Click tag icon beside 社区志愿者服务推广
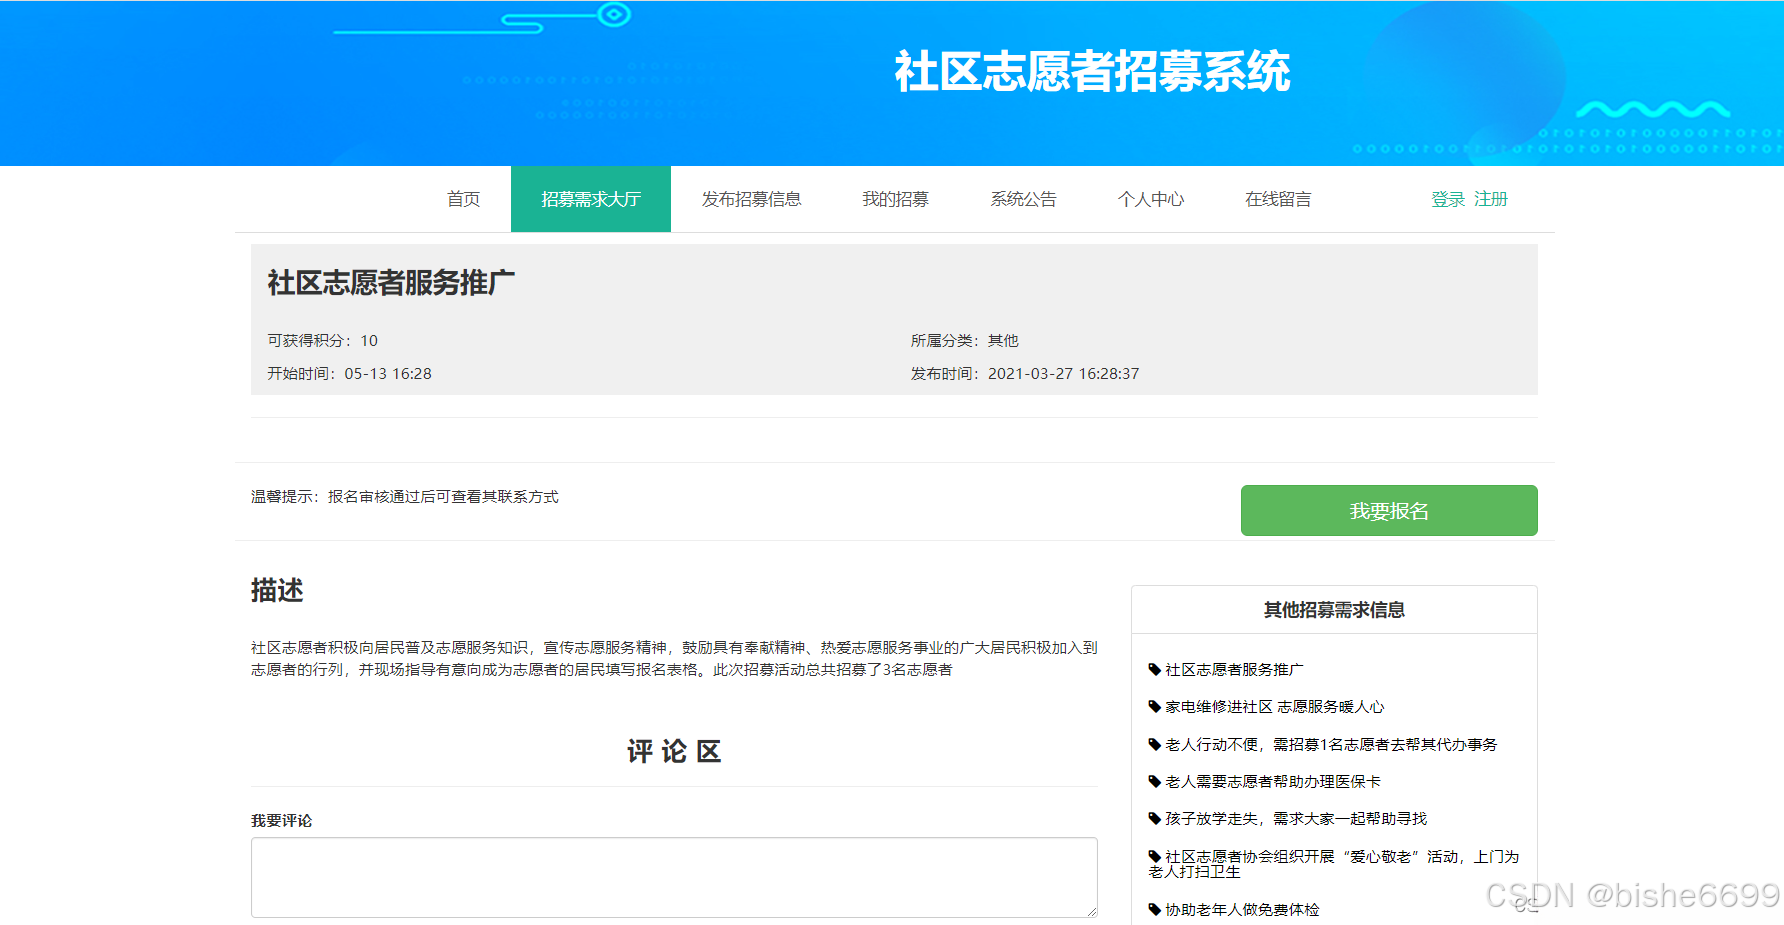The image size is (1784, 925). 1155,669
